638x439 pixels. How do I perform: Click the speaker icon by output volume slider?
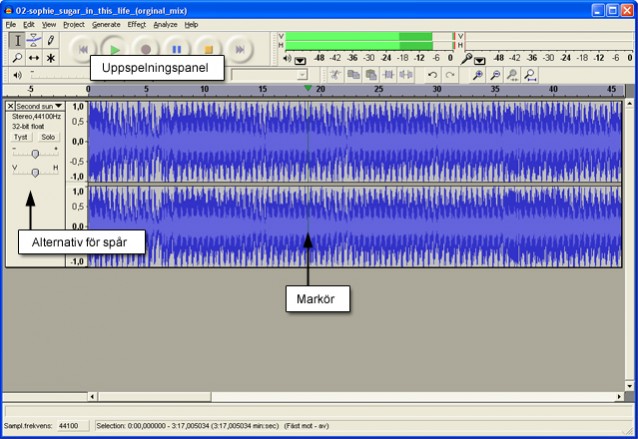pyautogui.click(x=17, y=75)
